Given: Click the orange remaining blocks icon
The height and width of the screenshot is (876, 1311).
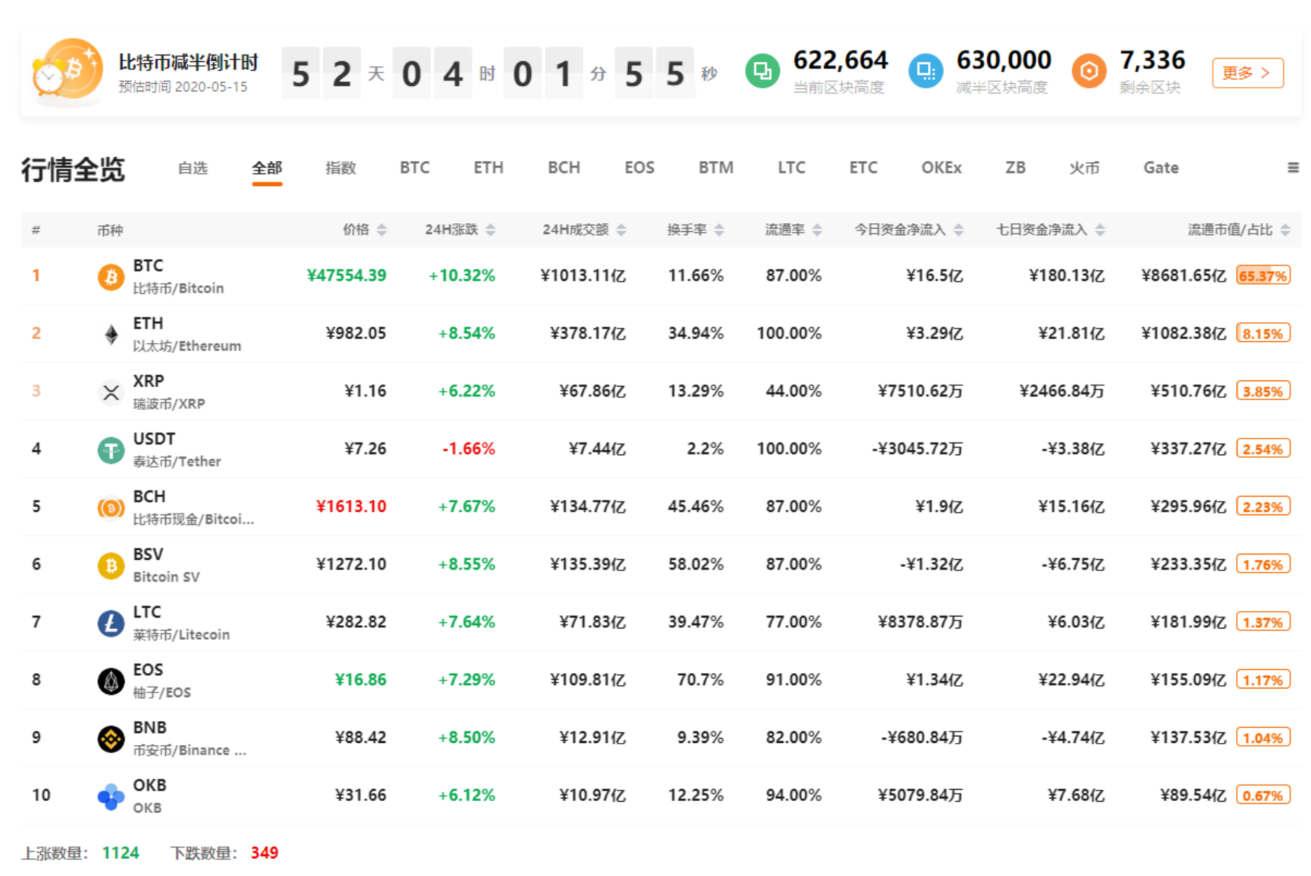Looking at the screenshot, I should (x=1089, y=72).
